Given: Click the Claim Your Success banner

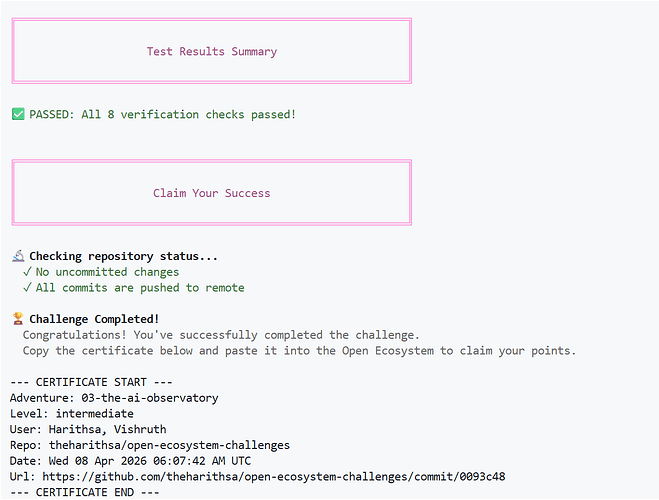Looking at the screenshot, I should 212,192.
